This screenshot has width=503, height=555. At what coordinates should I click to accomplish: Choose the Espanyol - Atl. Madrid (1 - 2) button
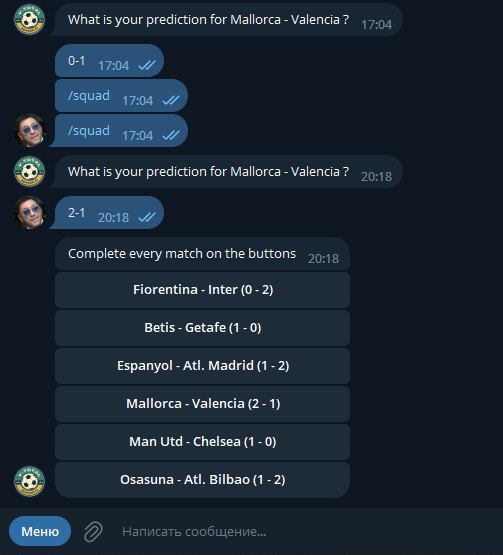pyautogui.click(x=202, y=366)
